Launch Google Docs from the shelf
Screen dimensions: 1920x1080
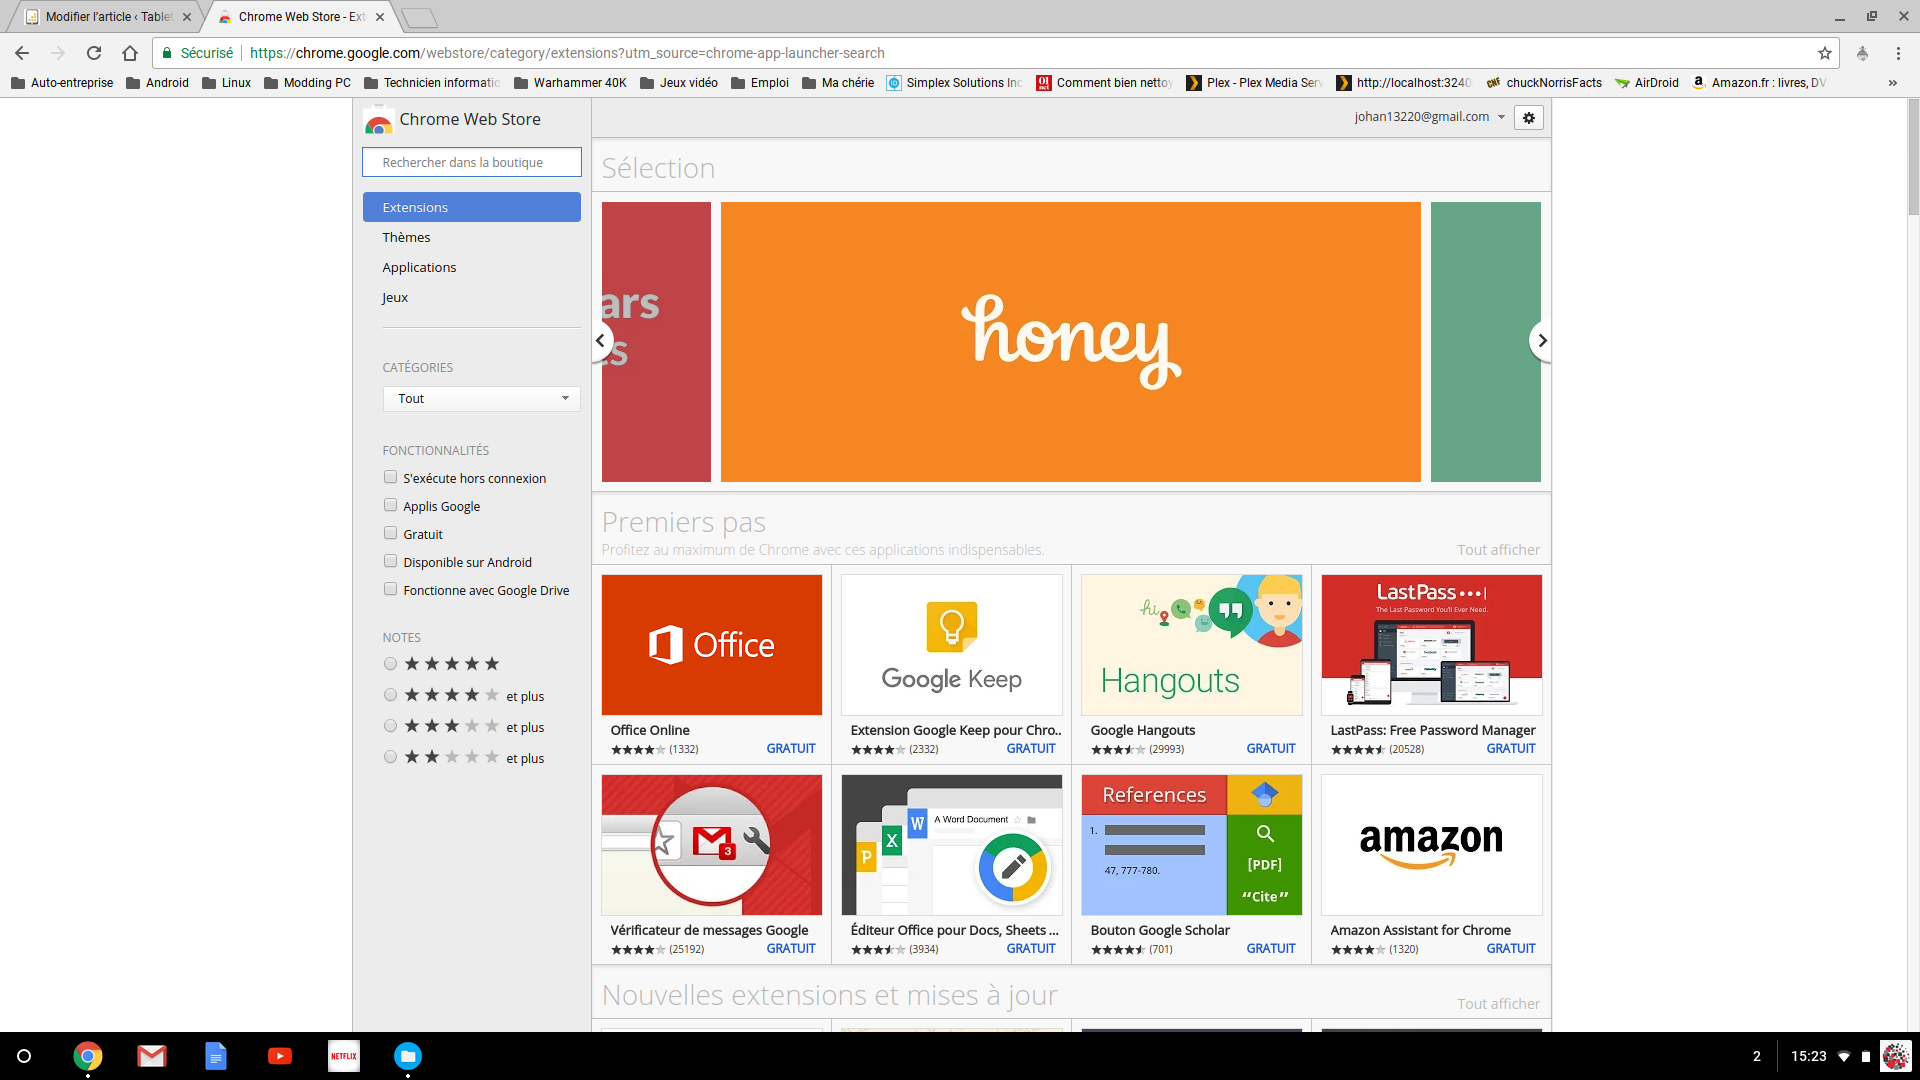(216, 1056)
